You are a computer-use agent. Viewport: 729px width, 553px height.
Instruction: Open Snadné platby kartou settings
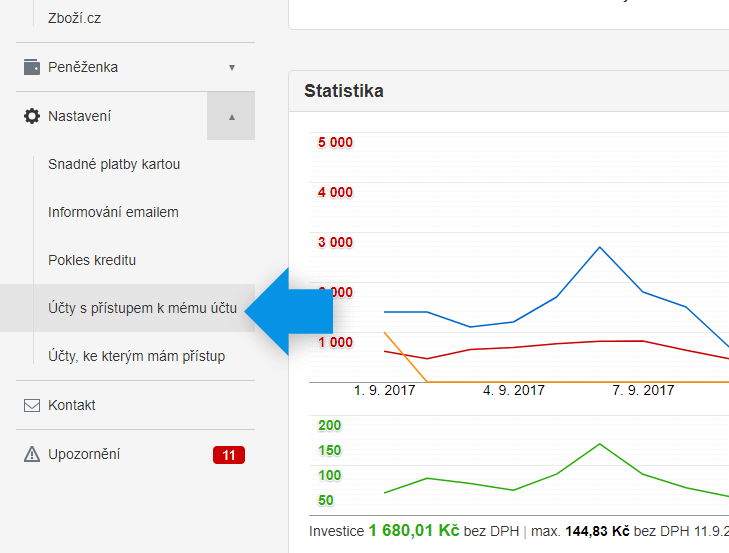[114, 164]
